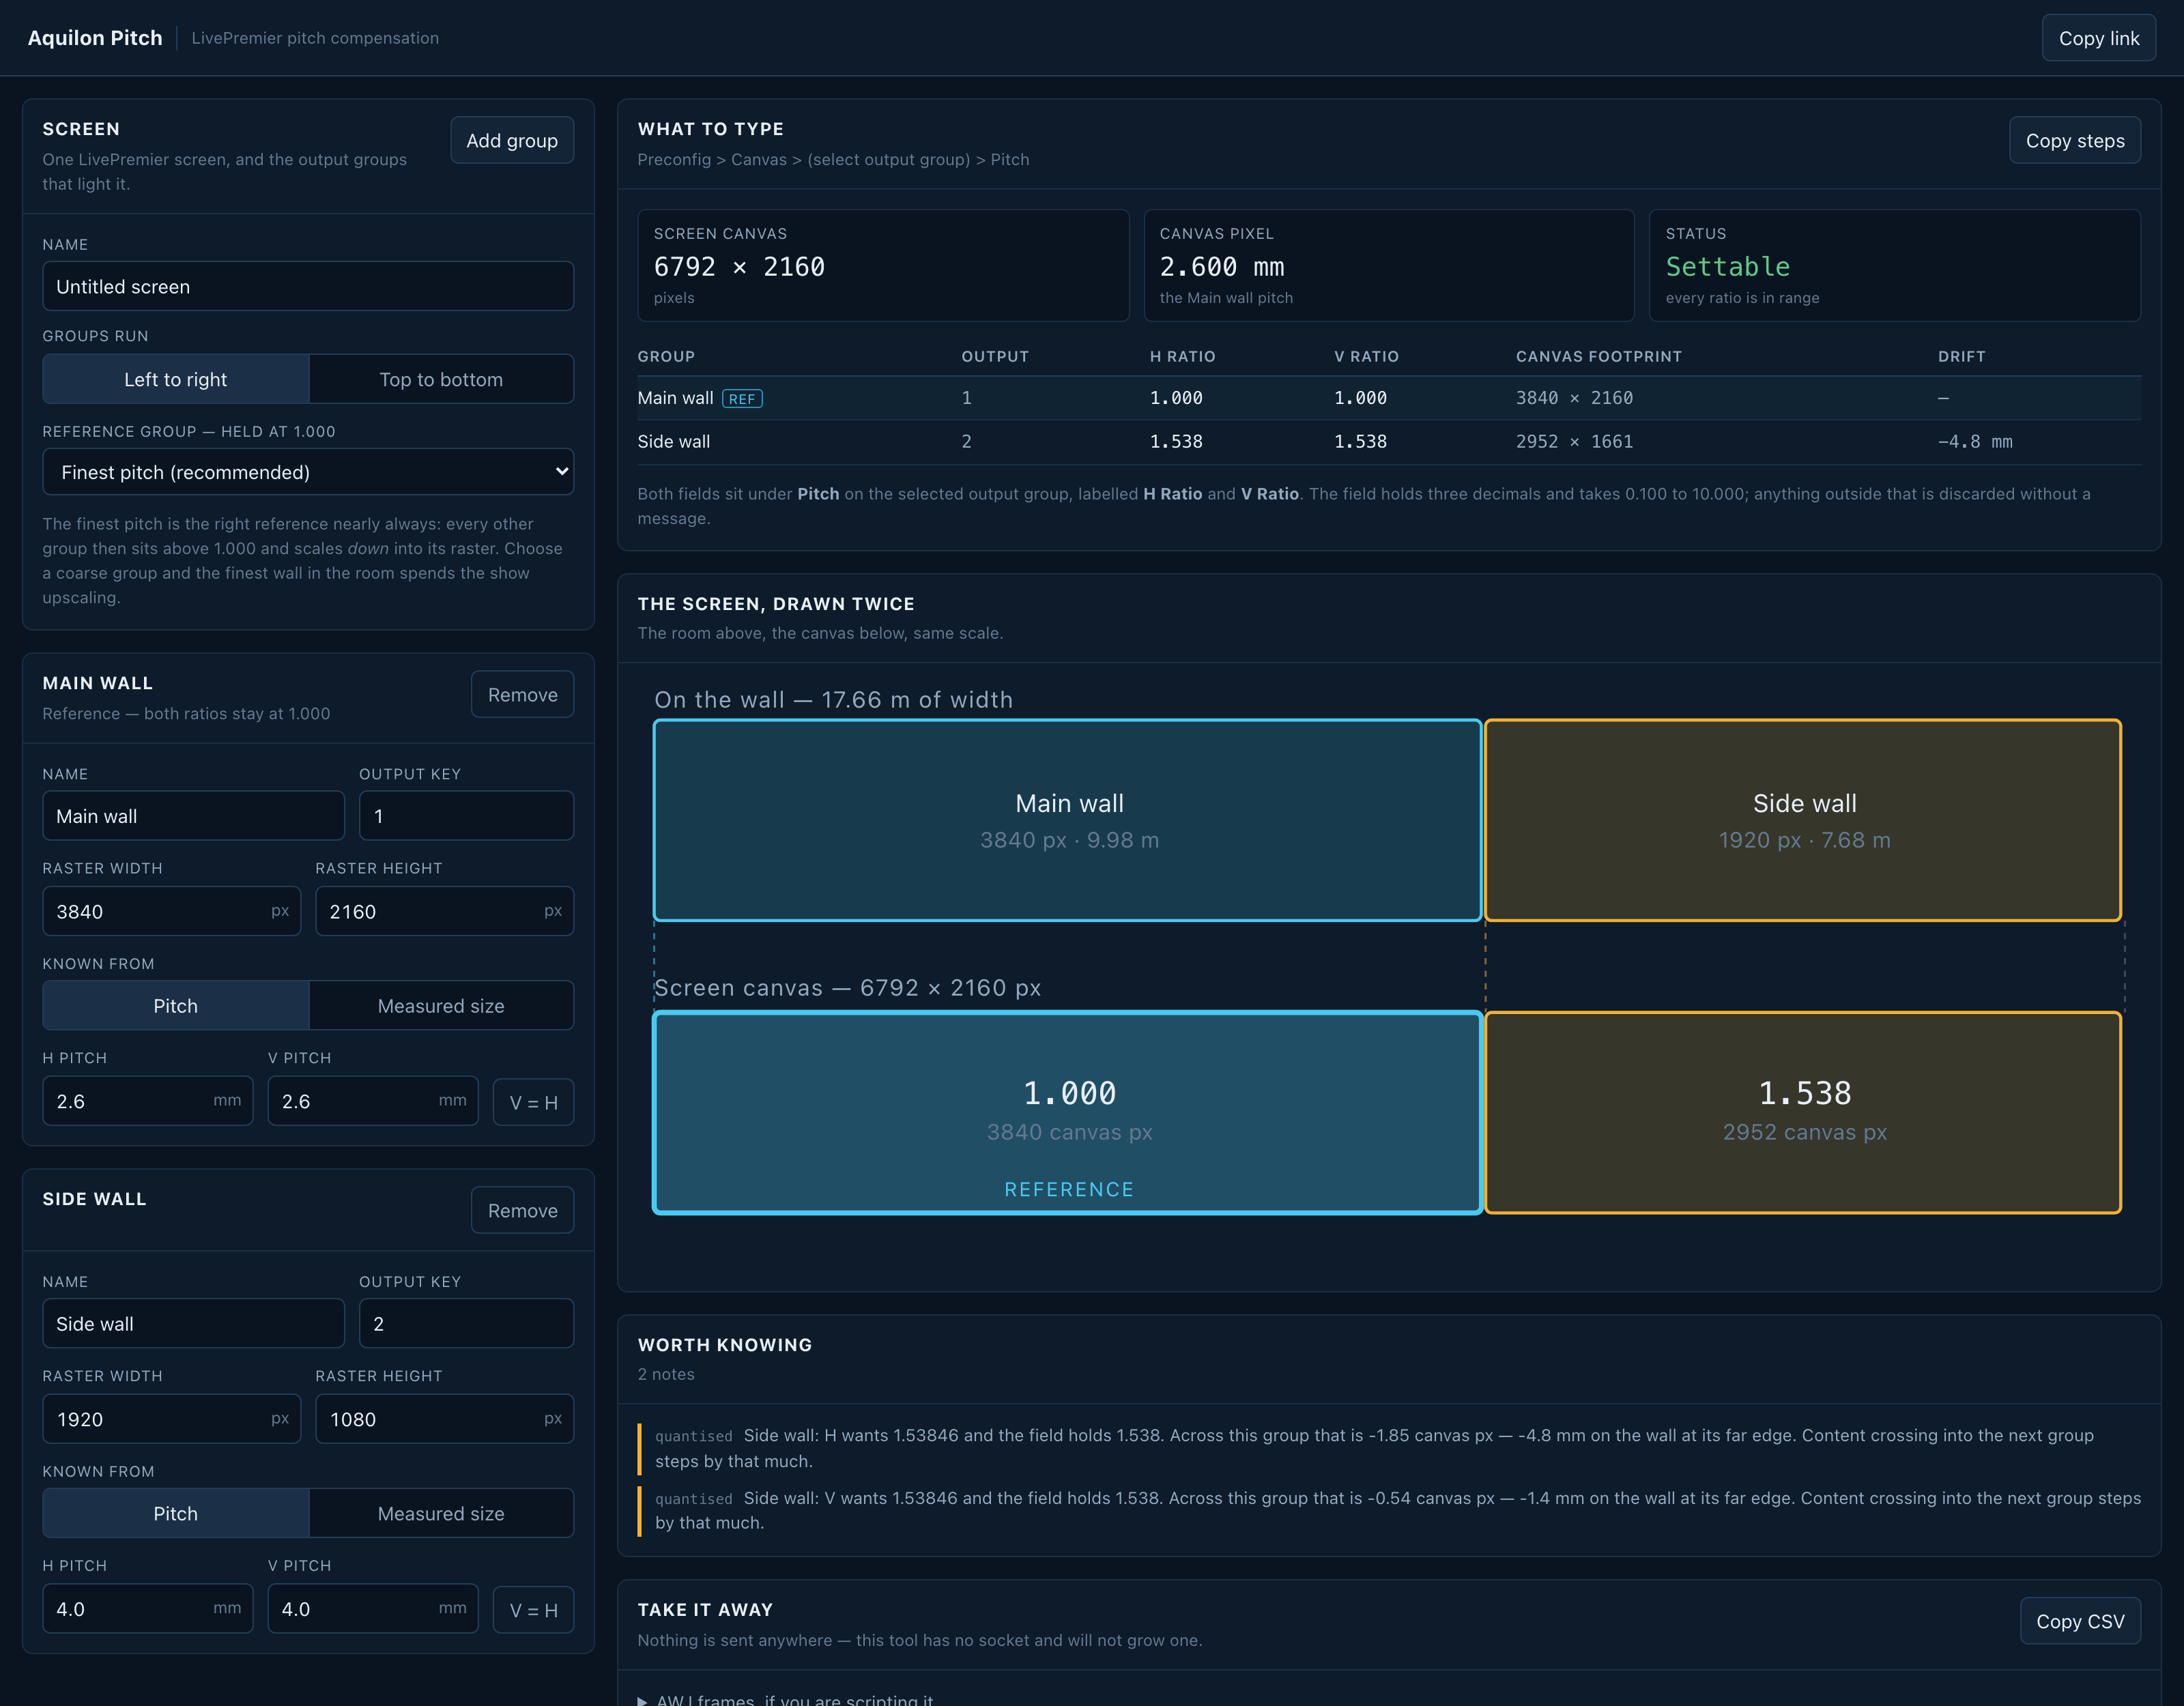The width and height of the screenshot is (2184, 1706).
Task: Edit Side wall raster width 1920
Action: [171, 1419]
